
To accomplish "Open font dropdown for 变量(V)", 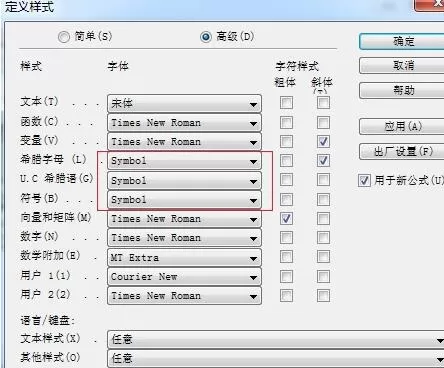I will click(x=184, y=142).
